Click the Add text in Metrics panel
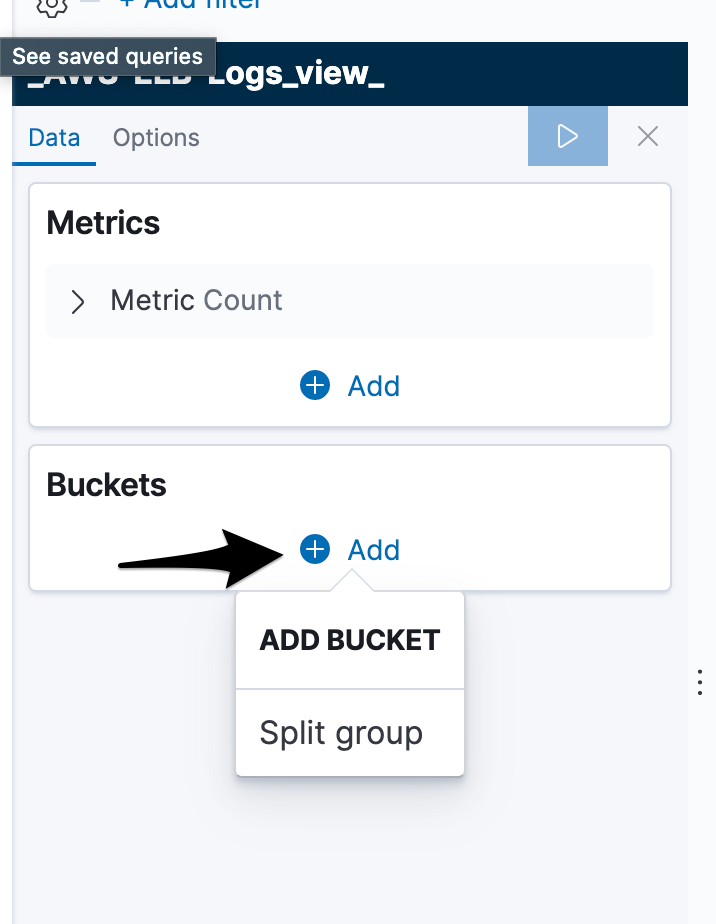 click(374, 386)
